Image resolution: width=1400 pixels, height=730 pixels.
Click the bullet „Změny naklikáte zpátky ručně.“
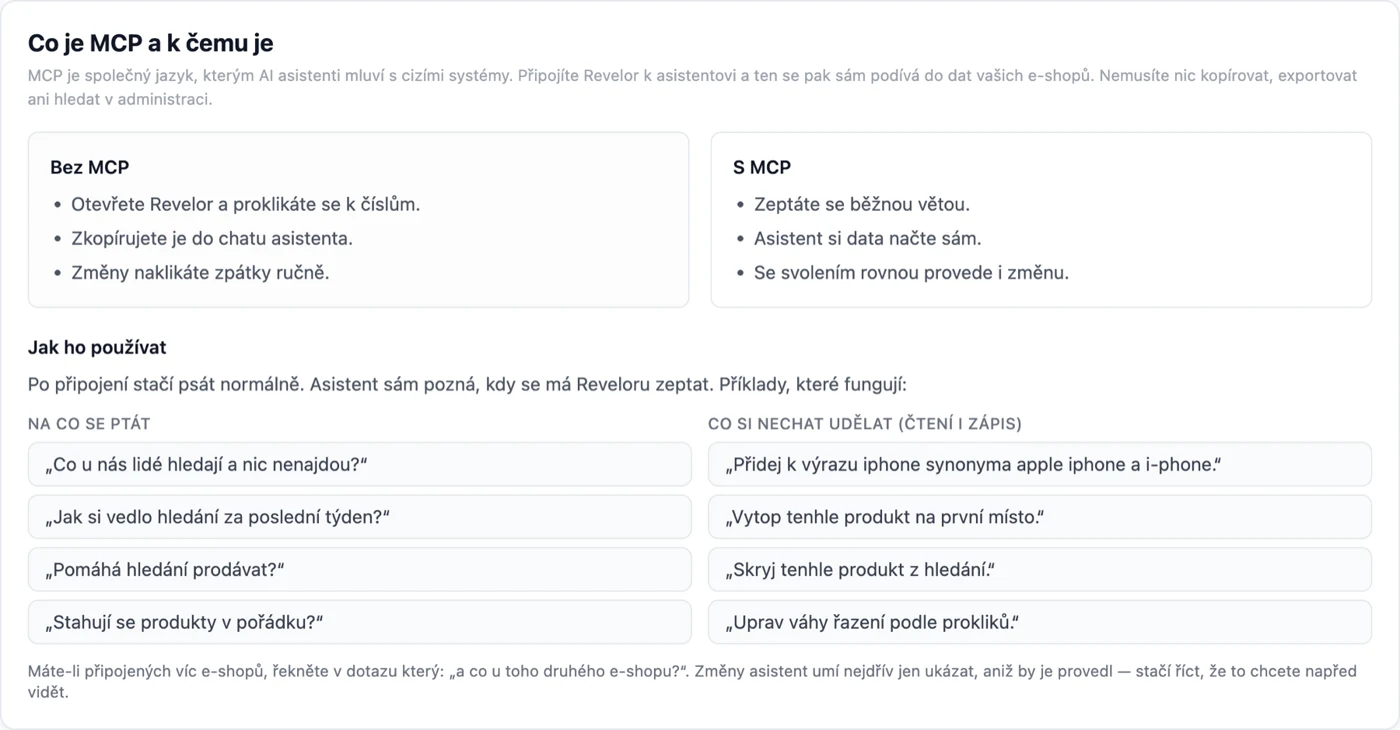(200, 273)
